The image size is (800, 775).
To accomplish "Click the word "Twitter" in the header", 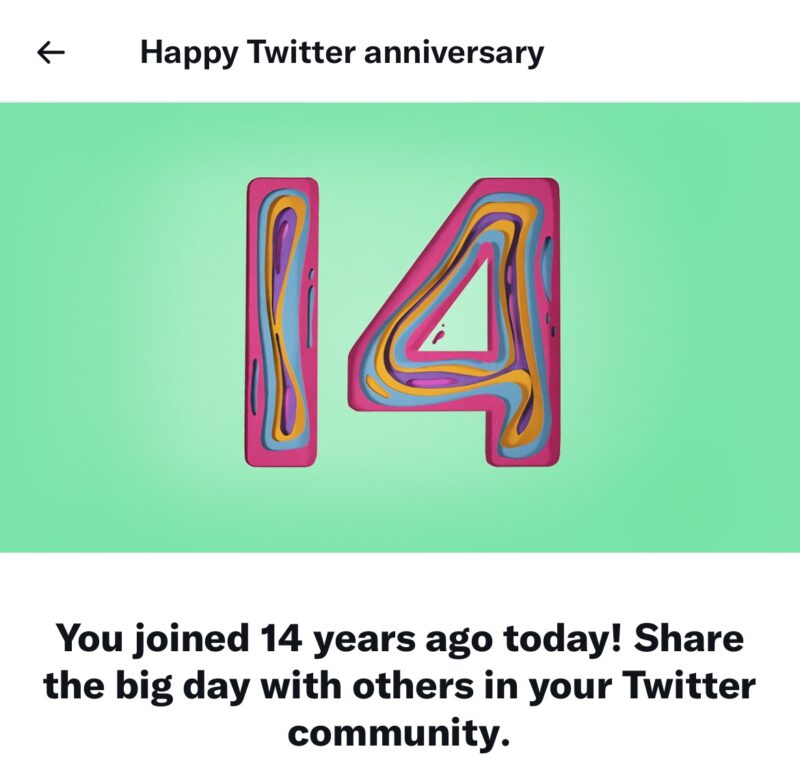I will pos(300,52).
